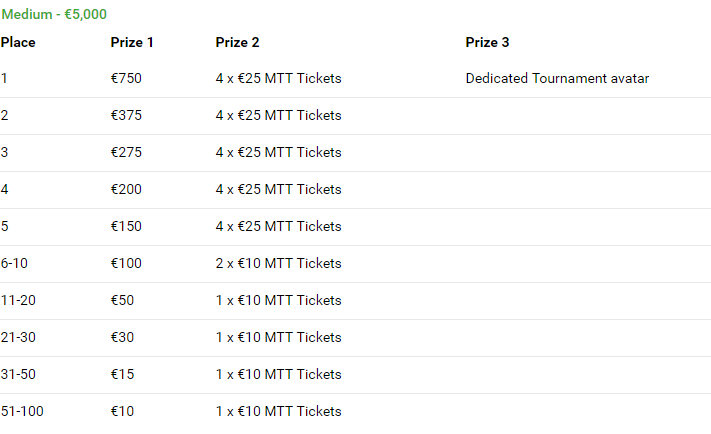The image size is (711, 434).
Task: Select the Place column header
Action: 18,42
